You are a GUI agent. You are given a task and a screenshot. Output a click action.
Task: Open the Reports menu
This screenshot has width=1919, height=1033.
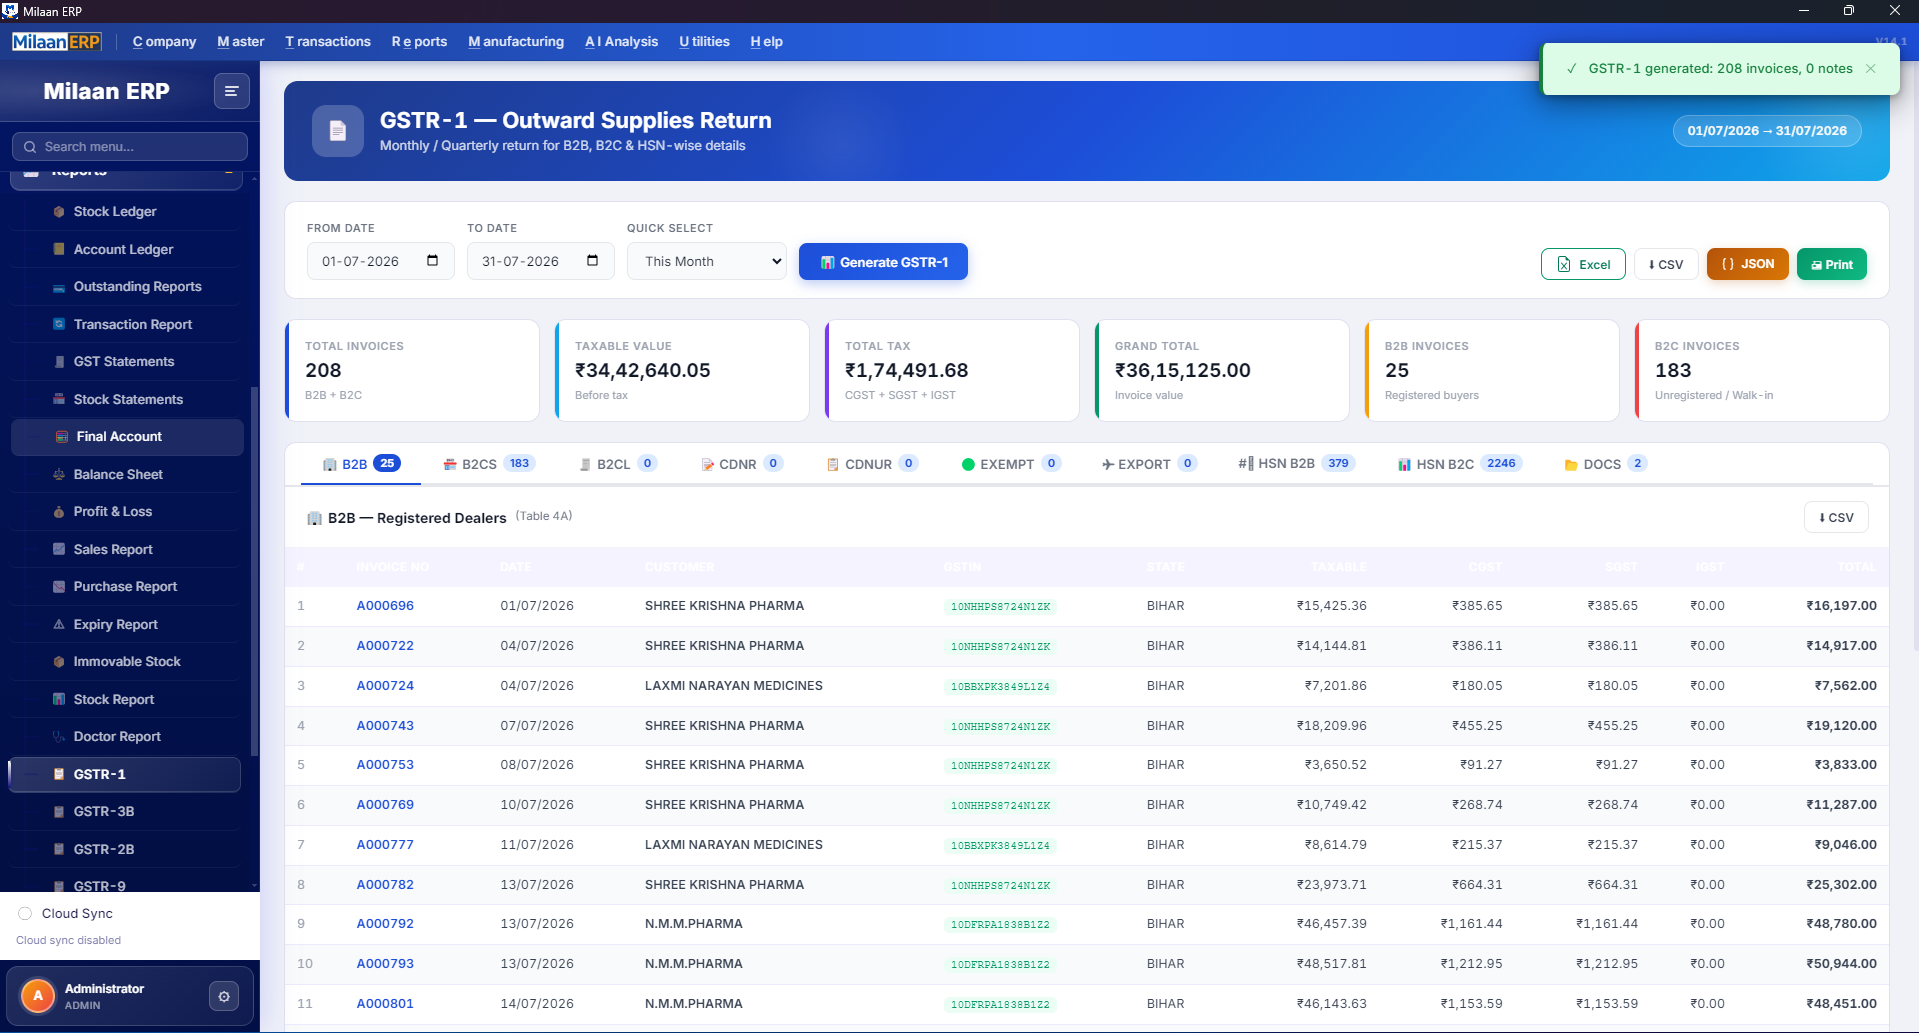click(x=419, y=42)
